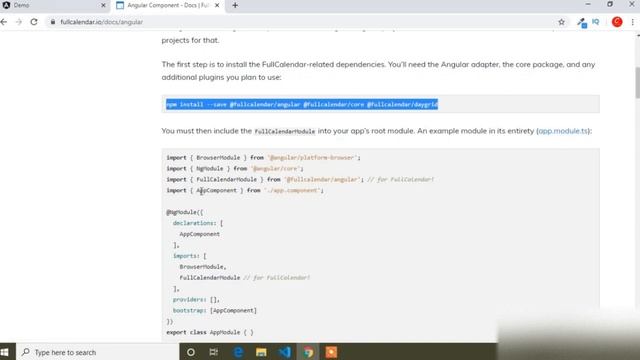This screenshot has height=360, width=640.
Task: Click the BrowserModule import line
Action: [x=263, y=158]
